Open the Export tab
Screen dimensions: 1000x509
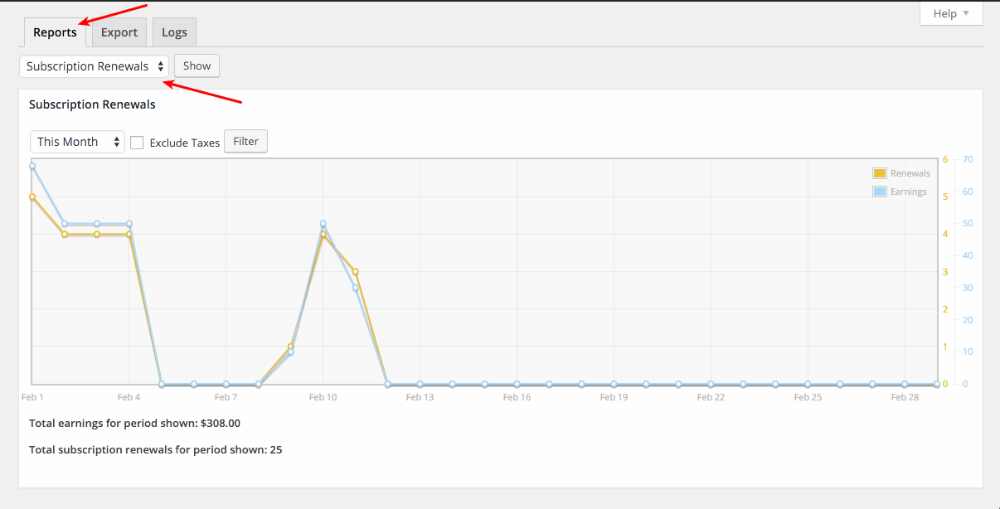[x=119, y=32]
